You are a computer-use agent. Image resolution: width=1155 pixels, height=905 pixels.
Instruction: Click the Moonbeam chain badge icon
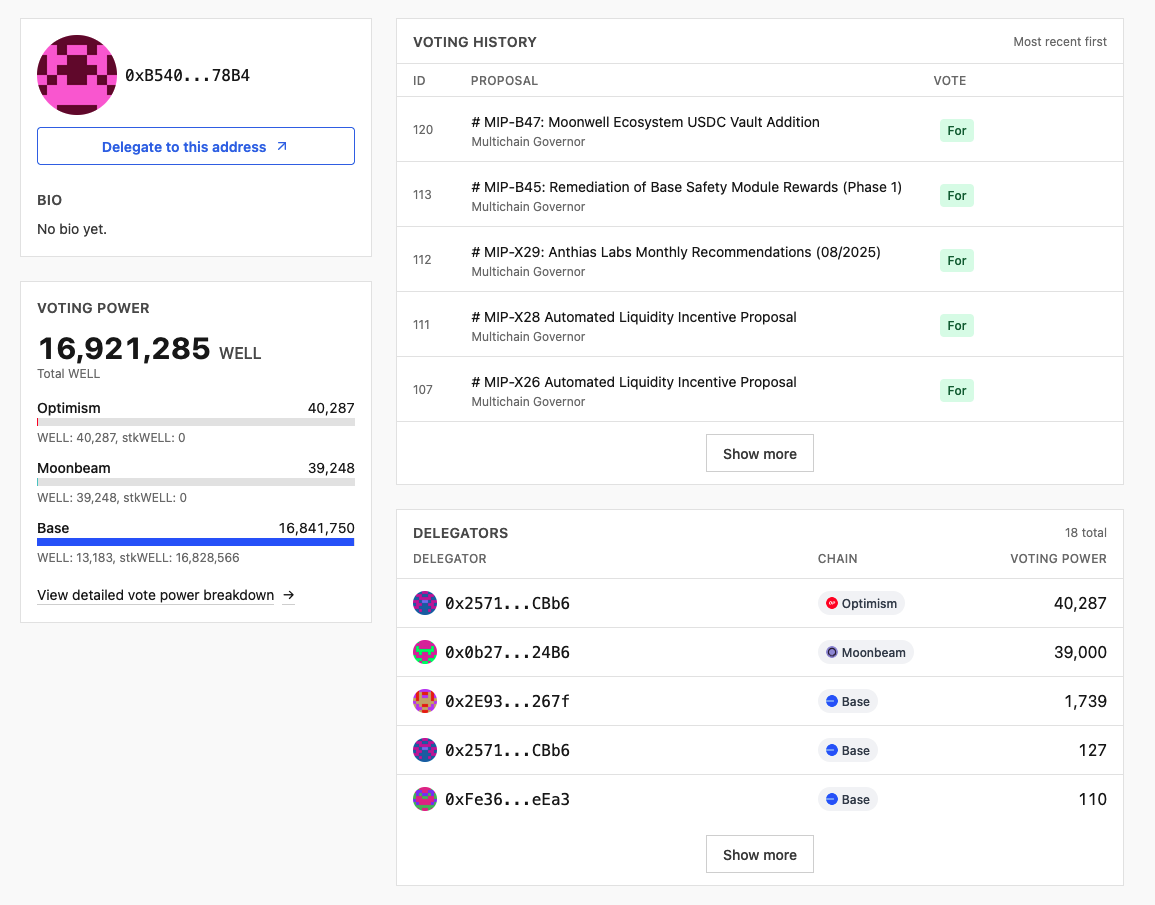(832, 652)
